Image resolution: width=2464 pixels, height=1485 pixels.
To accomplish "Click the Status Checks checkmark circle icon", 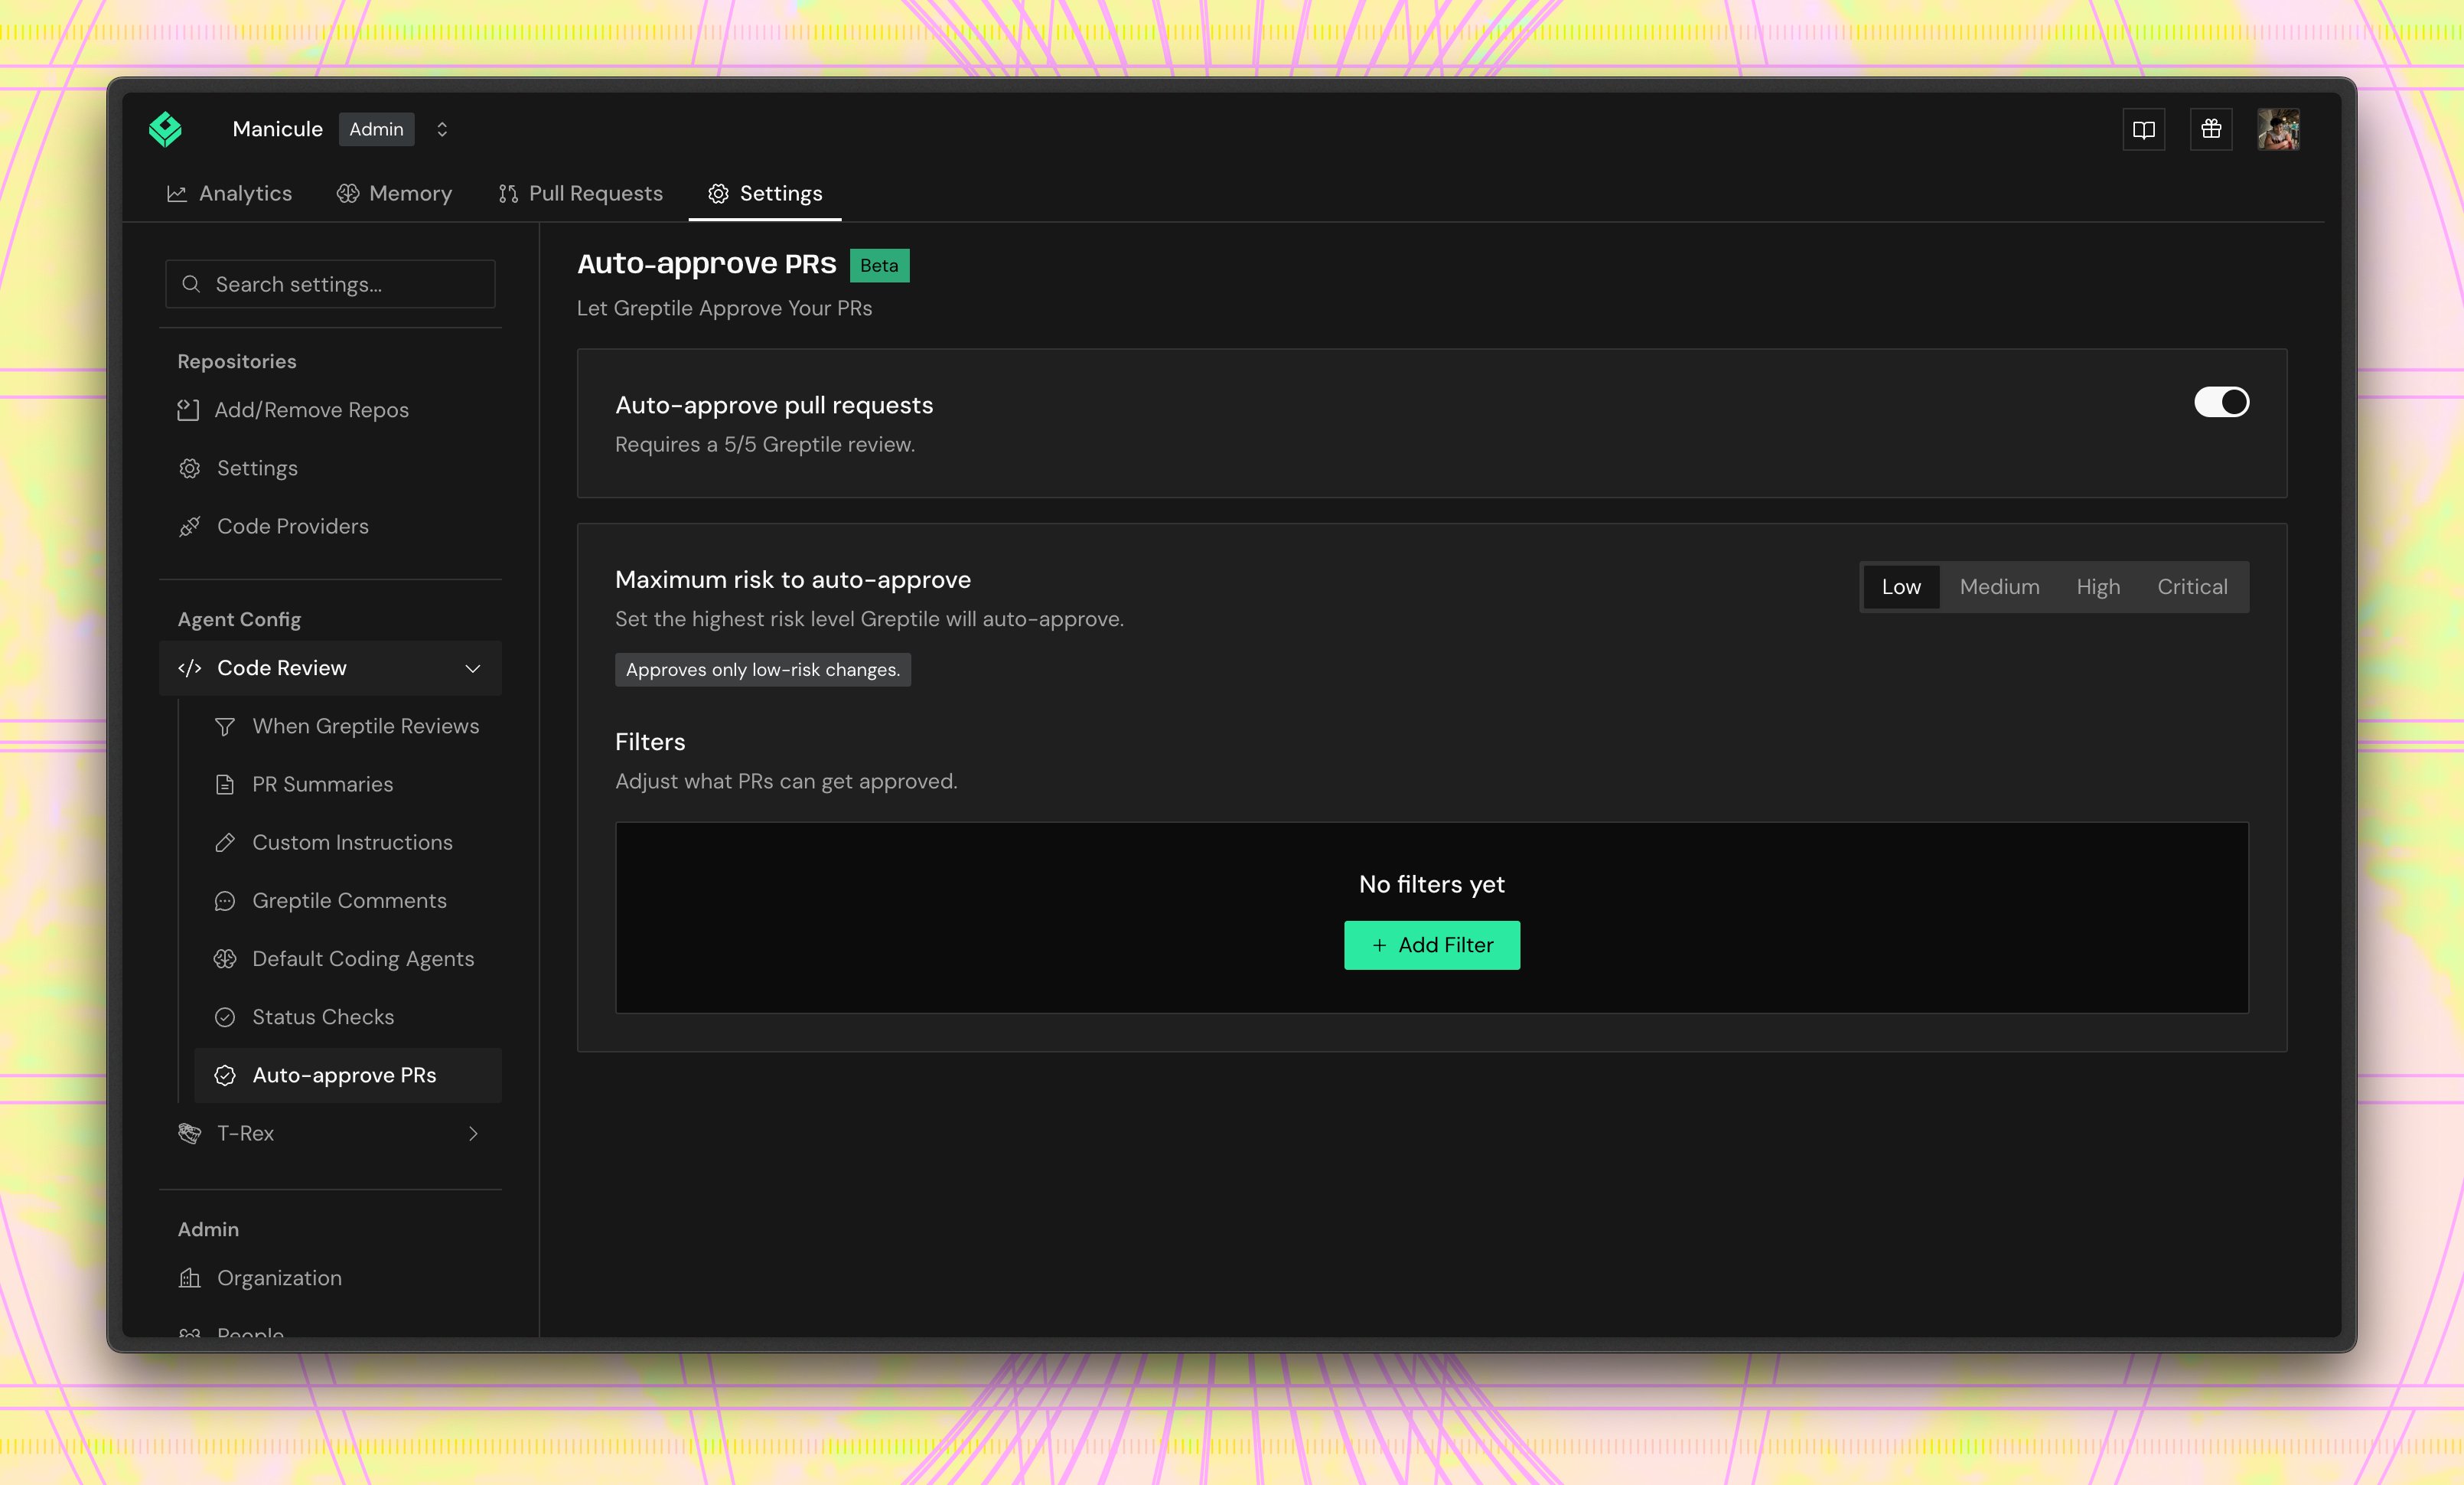I will pyautogui.click(x=225, y=1017).
